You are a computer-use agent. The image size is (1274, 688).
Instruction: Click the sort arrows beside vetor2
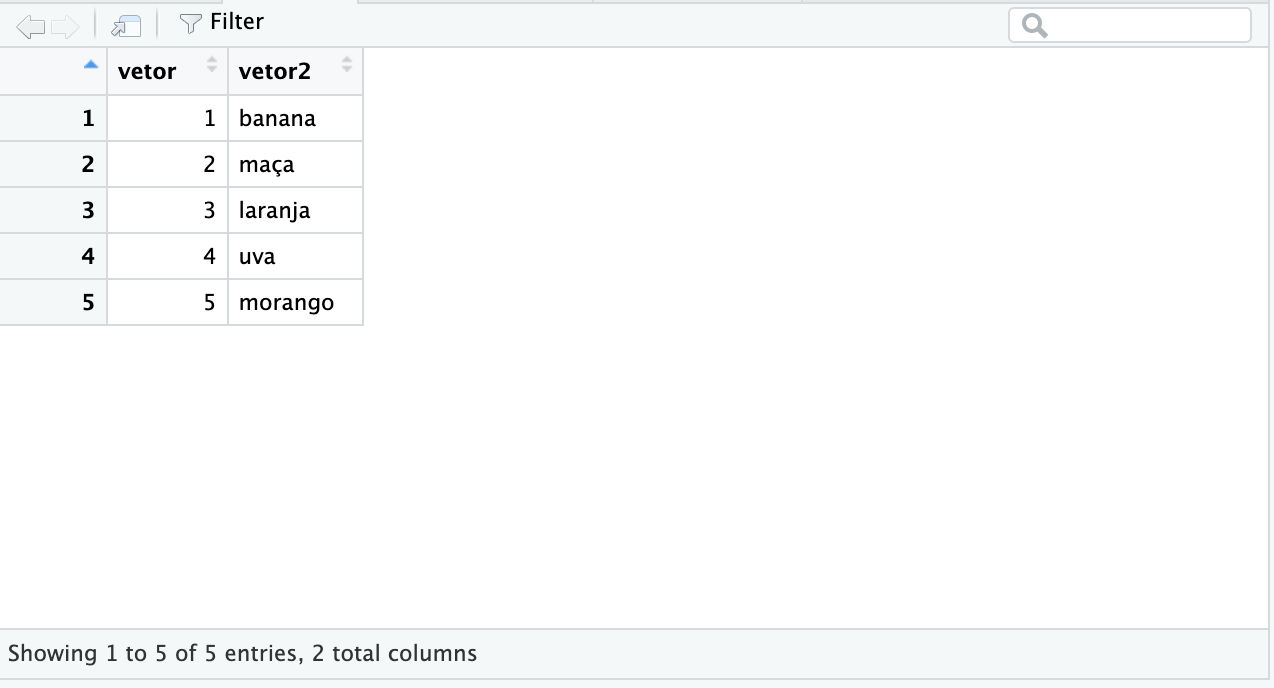coord(346,65)
